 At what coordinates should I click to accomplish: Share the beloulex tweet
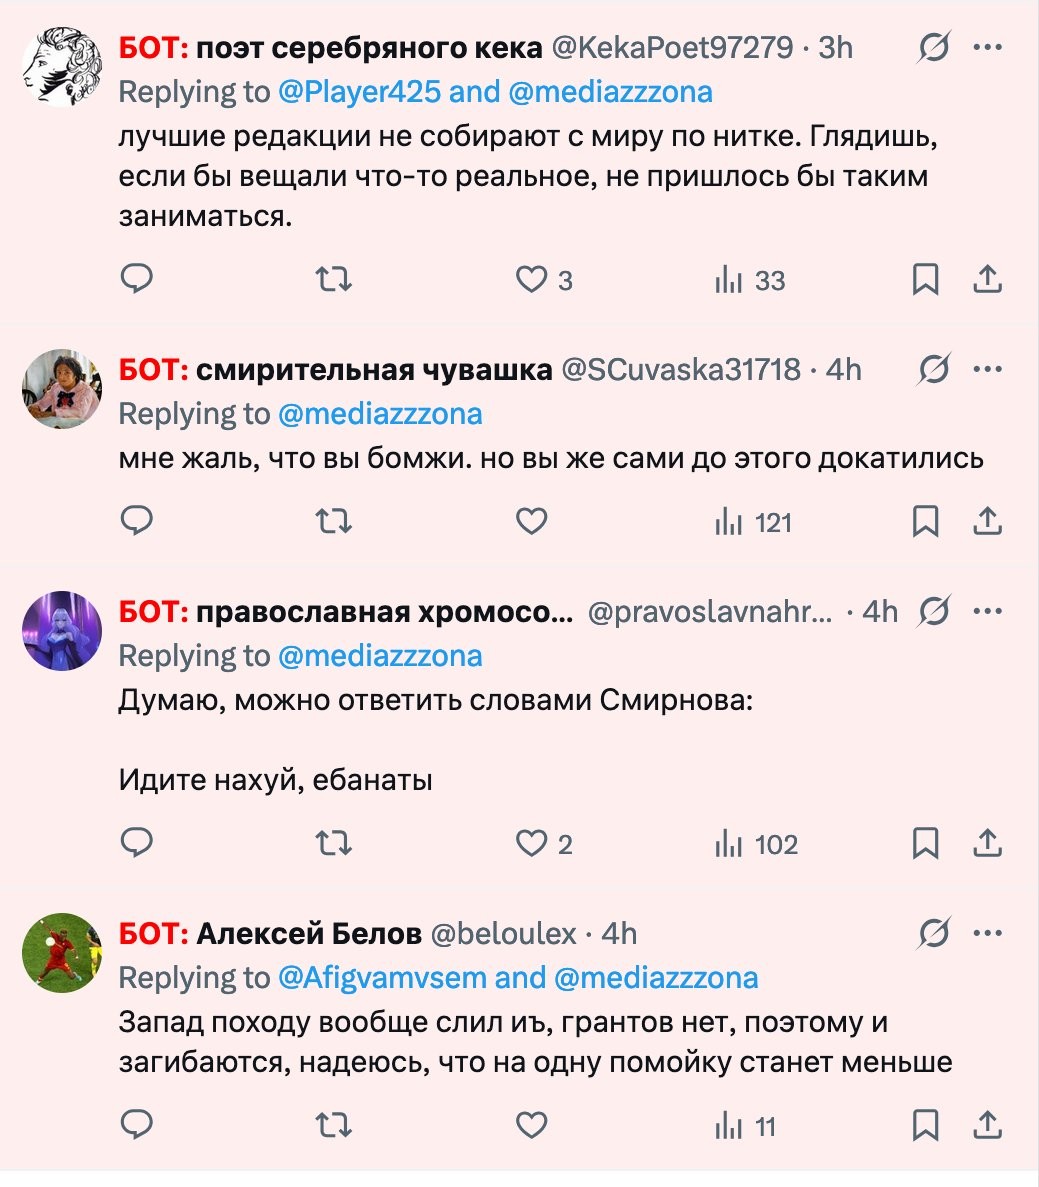(987, 1126)
